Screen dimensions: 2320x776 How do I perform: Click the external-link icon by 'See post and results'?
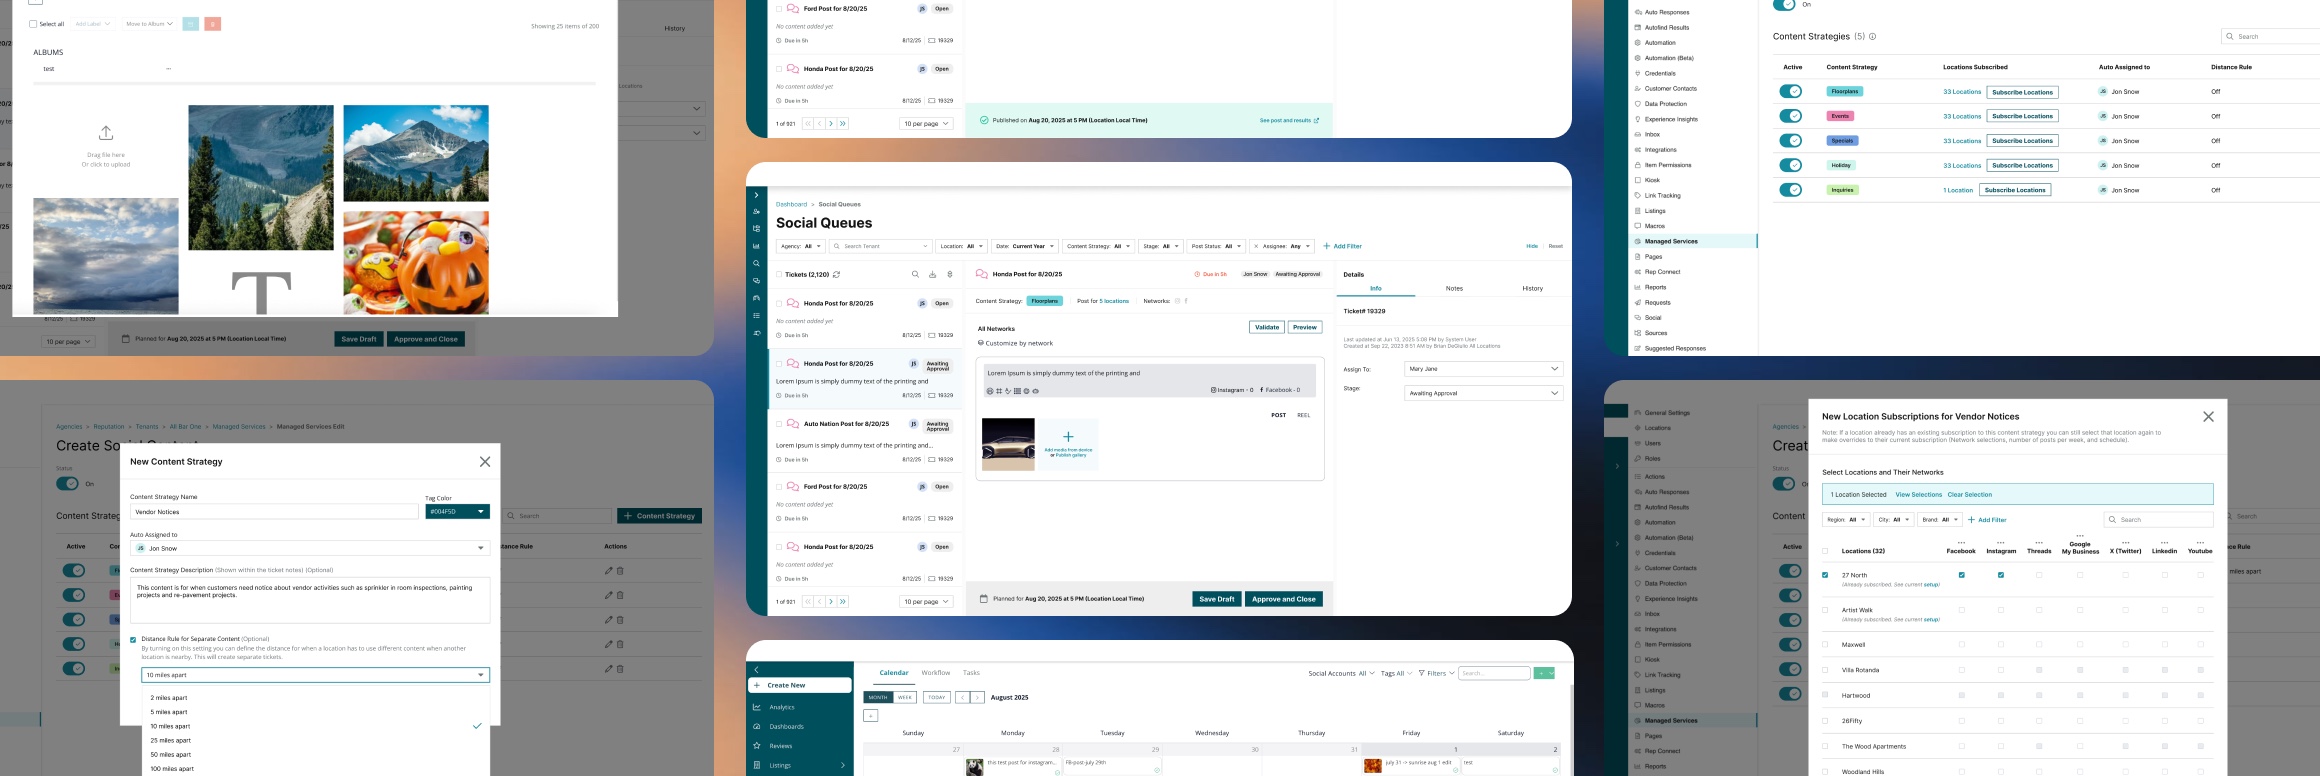1316,121
